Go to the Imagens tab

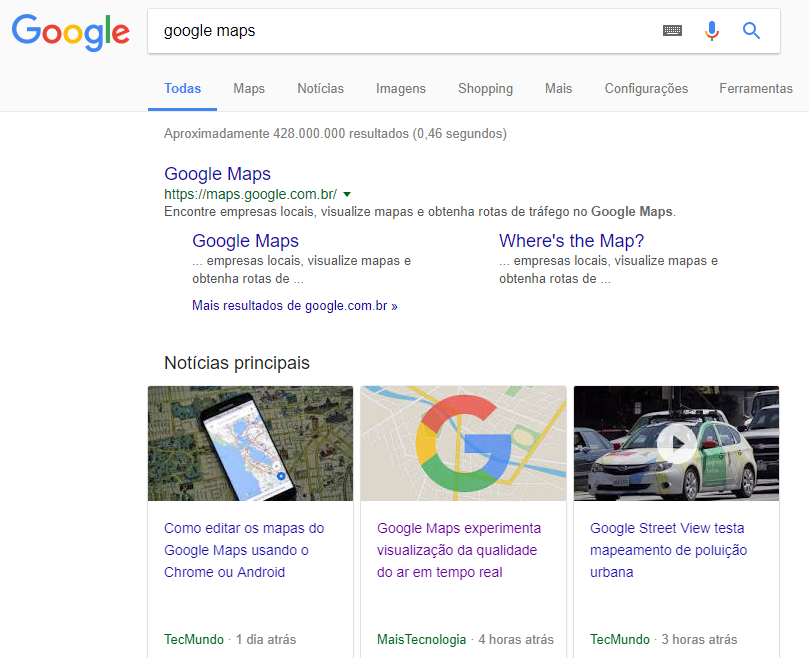coord(401,88)
